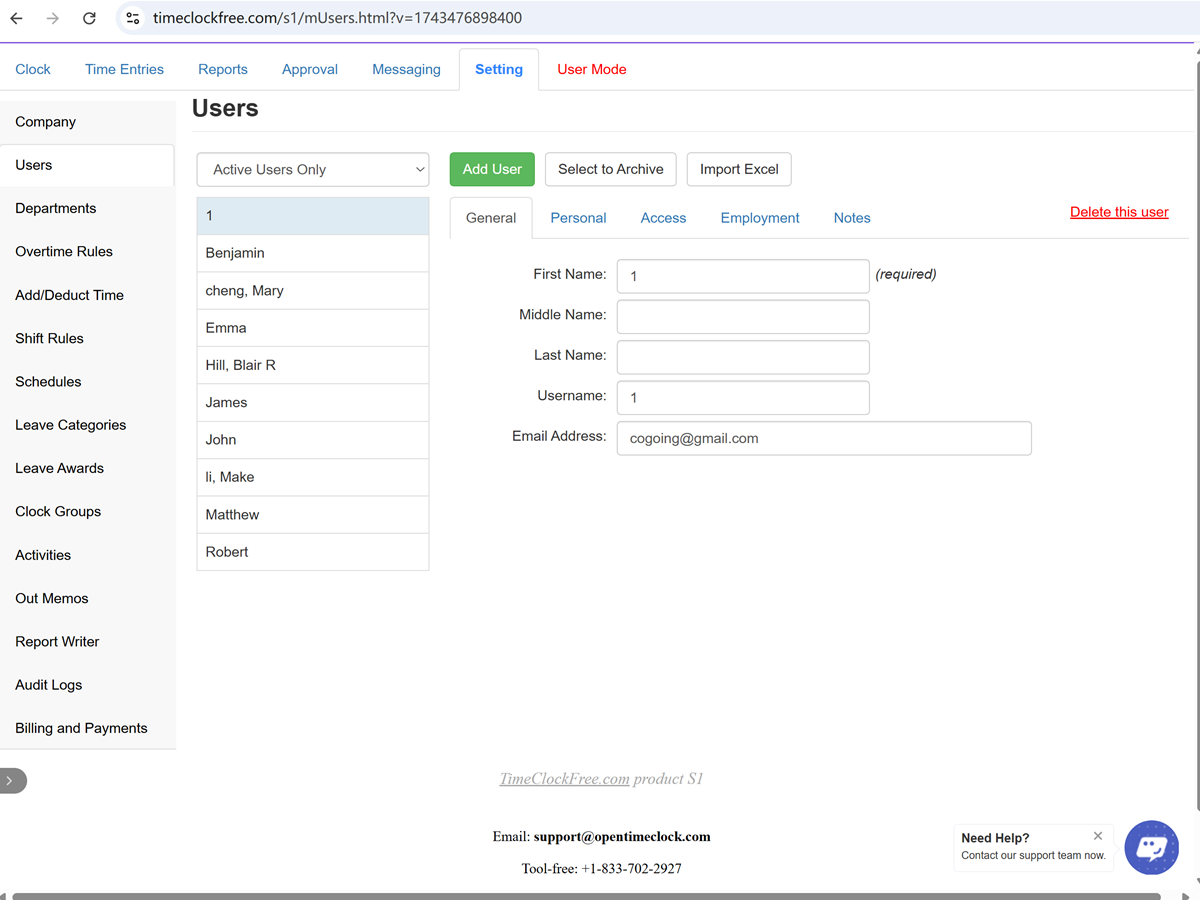Switch to Time Entries tab
Image resolution: width=1200 pixels, height=900 pixels.
tap(124, 69)
